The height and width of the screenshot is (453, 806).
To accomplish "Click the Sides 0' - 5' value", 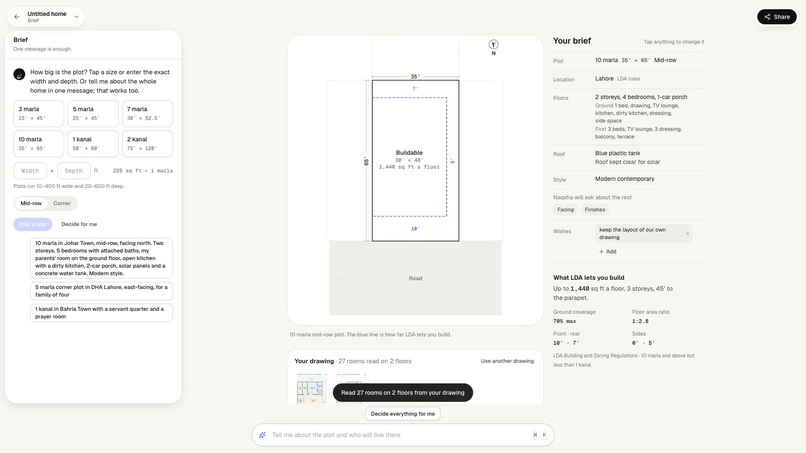I will [643, 343].
